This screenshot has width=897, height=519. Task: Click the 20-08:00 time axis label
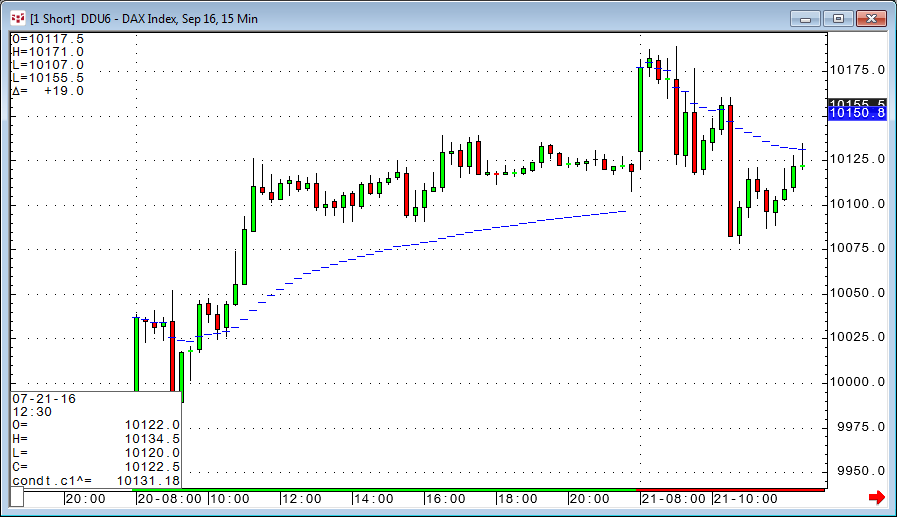click(170, 499)
